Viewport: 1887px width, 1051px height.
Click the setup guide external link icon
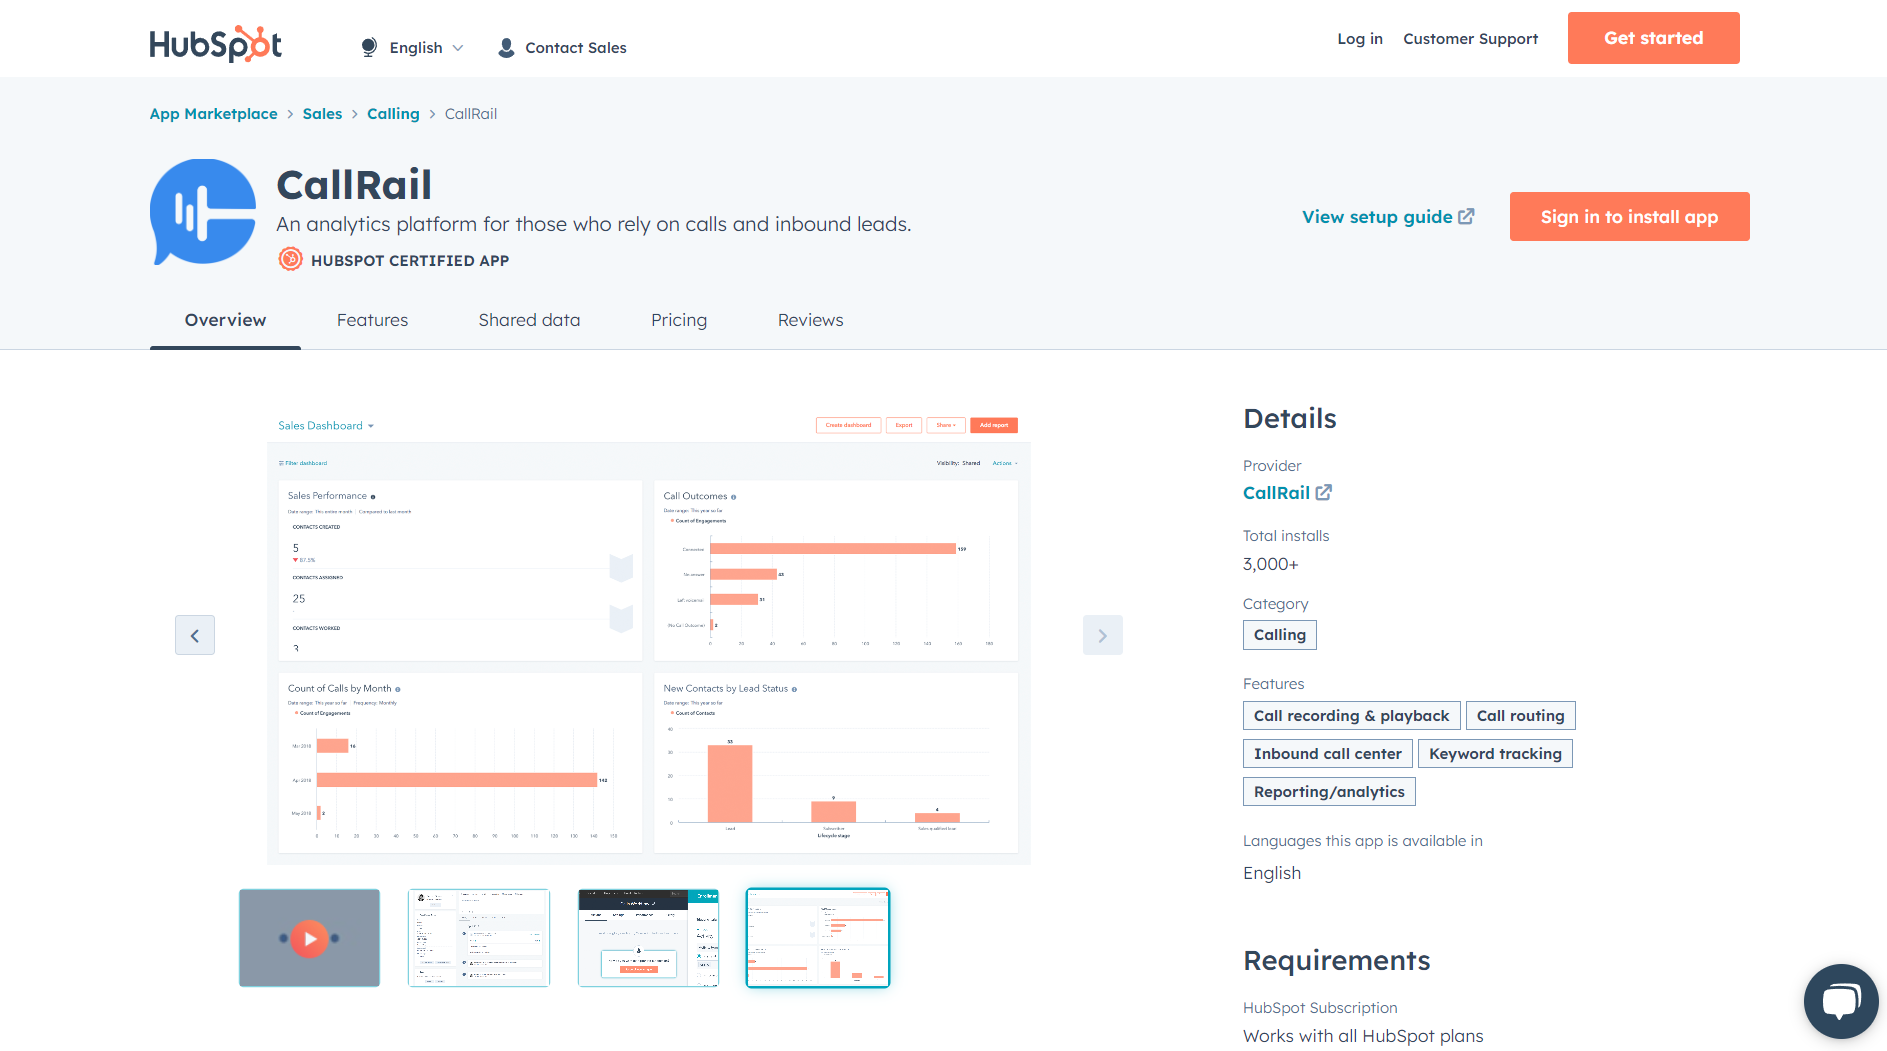coord(1466,216)
